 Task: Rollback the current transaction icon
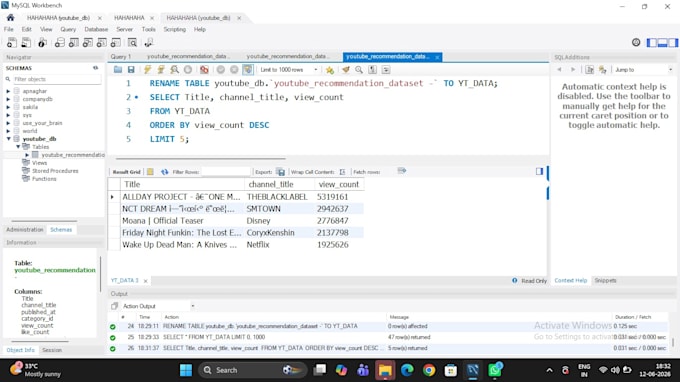[234, 69]
